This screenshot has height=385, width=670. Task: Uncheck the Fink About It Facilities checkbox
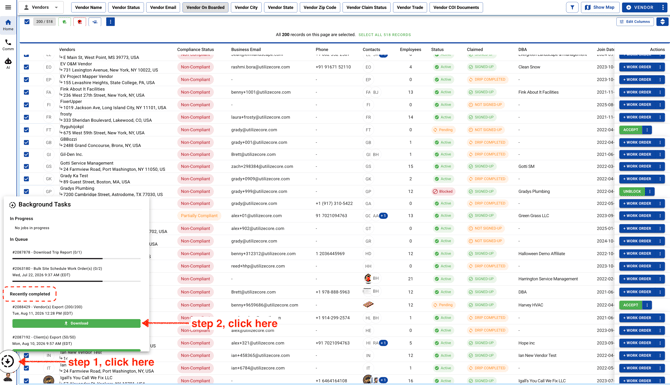point(26,92)
